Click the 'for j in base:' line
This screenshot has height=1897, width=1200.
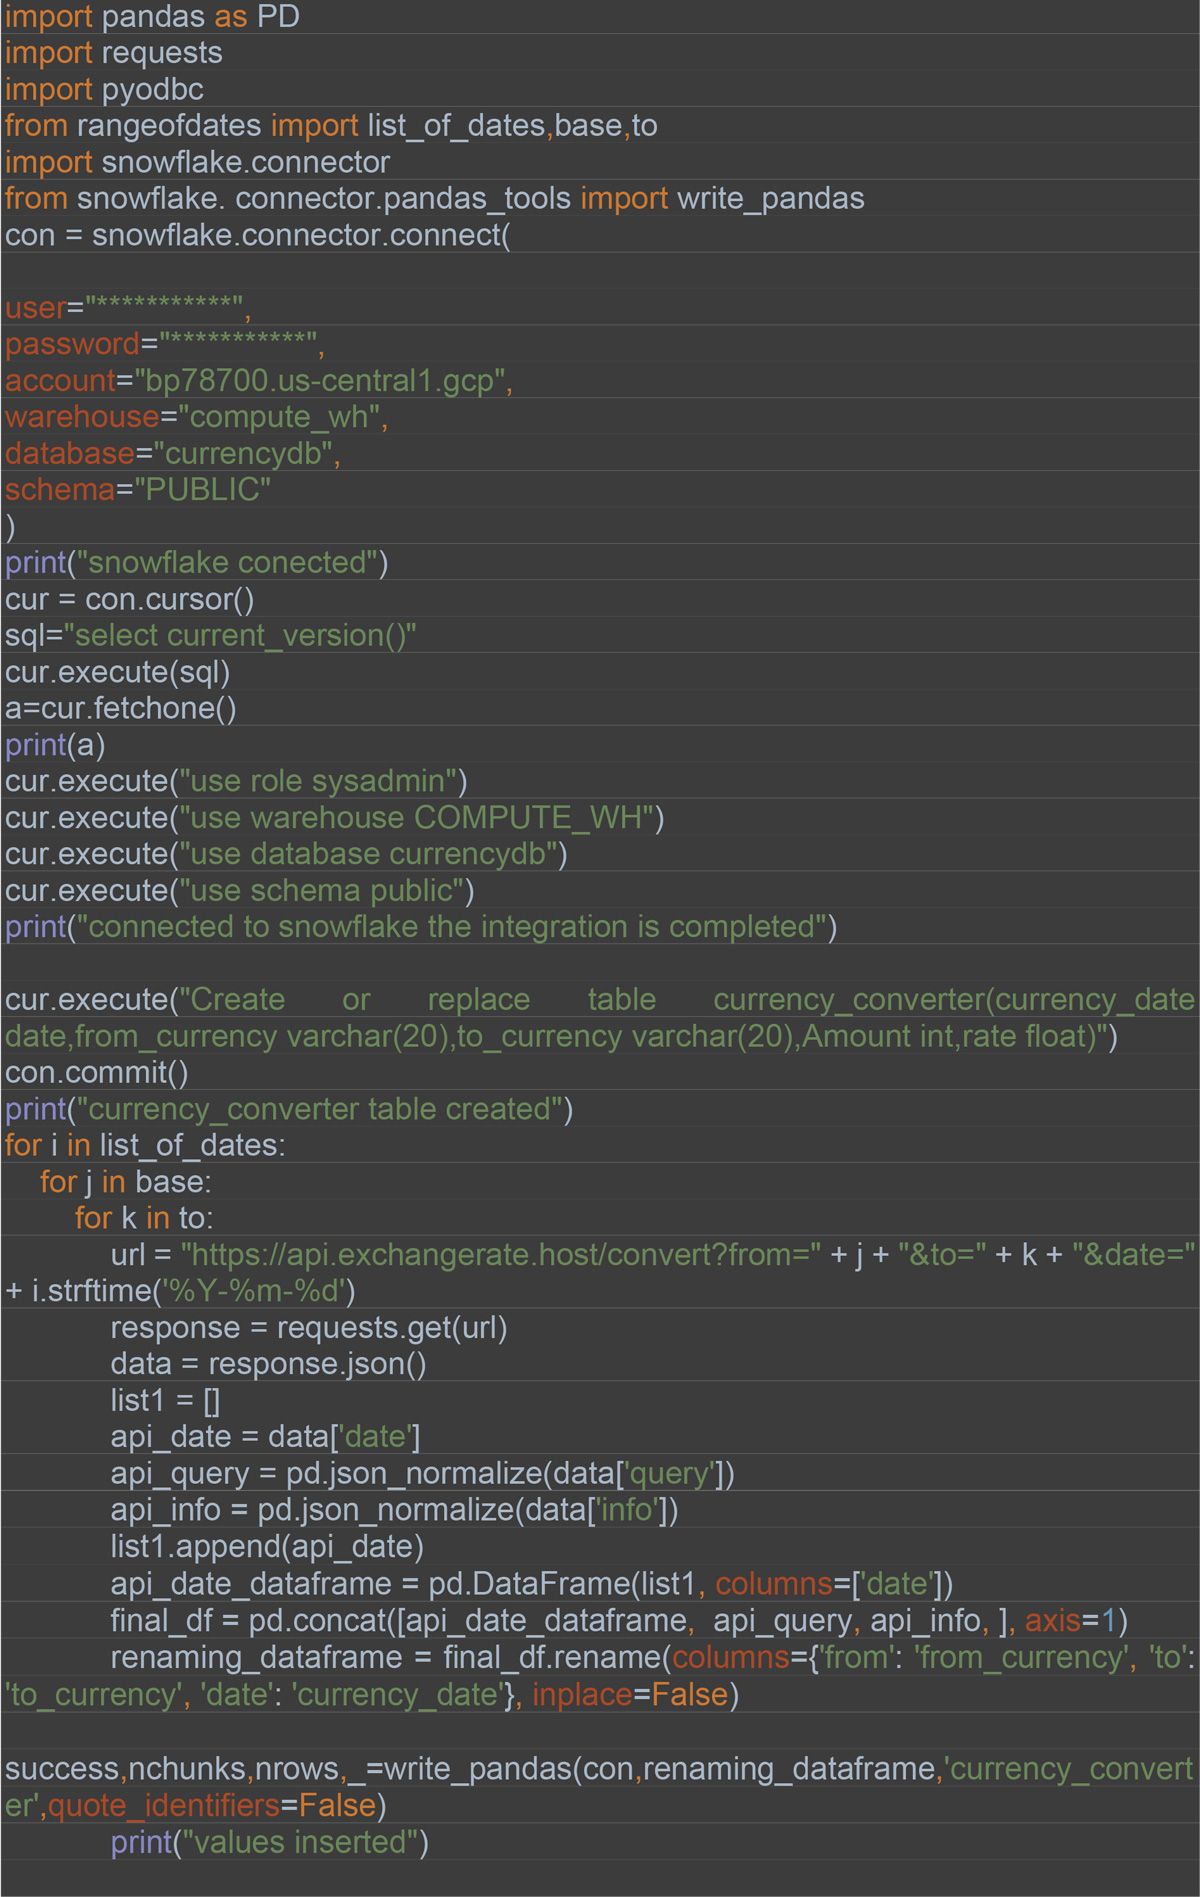click(x=125, y=1183)
